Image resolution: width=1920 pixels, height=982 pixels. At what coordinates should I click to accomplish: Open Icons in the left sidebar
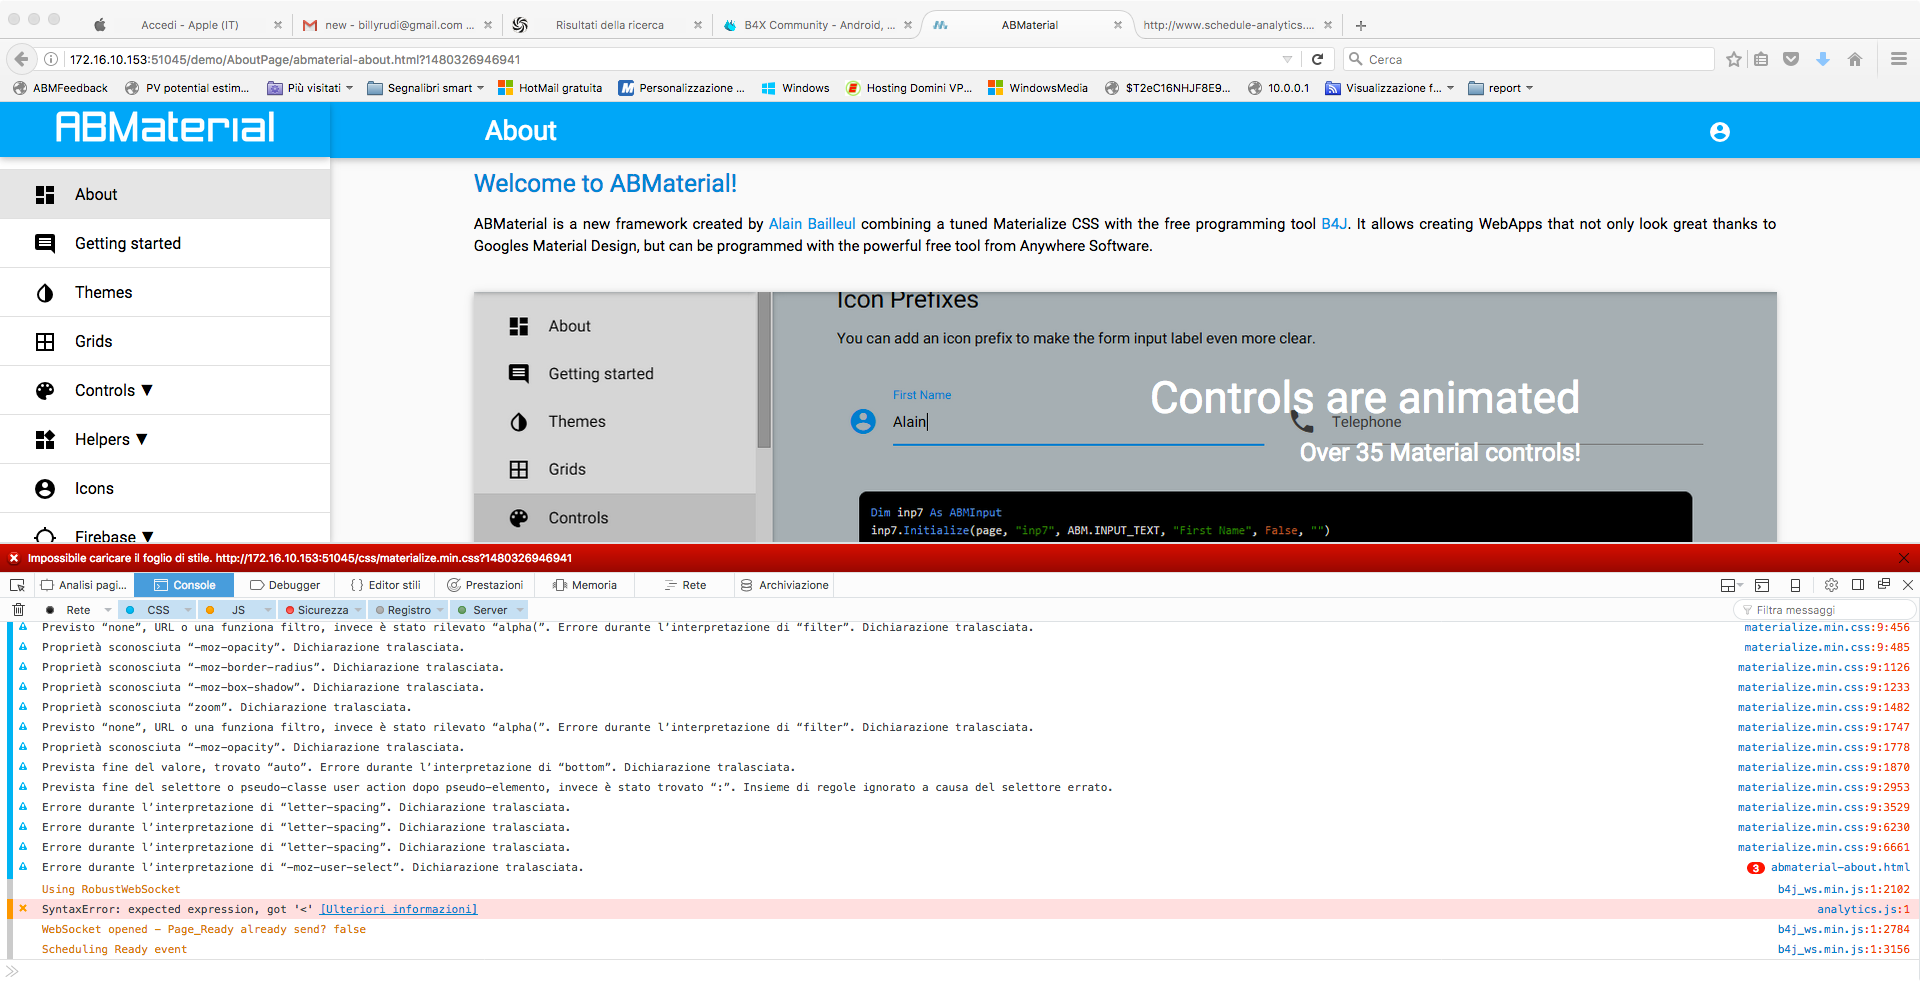tap(165, 488)
